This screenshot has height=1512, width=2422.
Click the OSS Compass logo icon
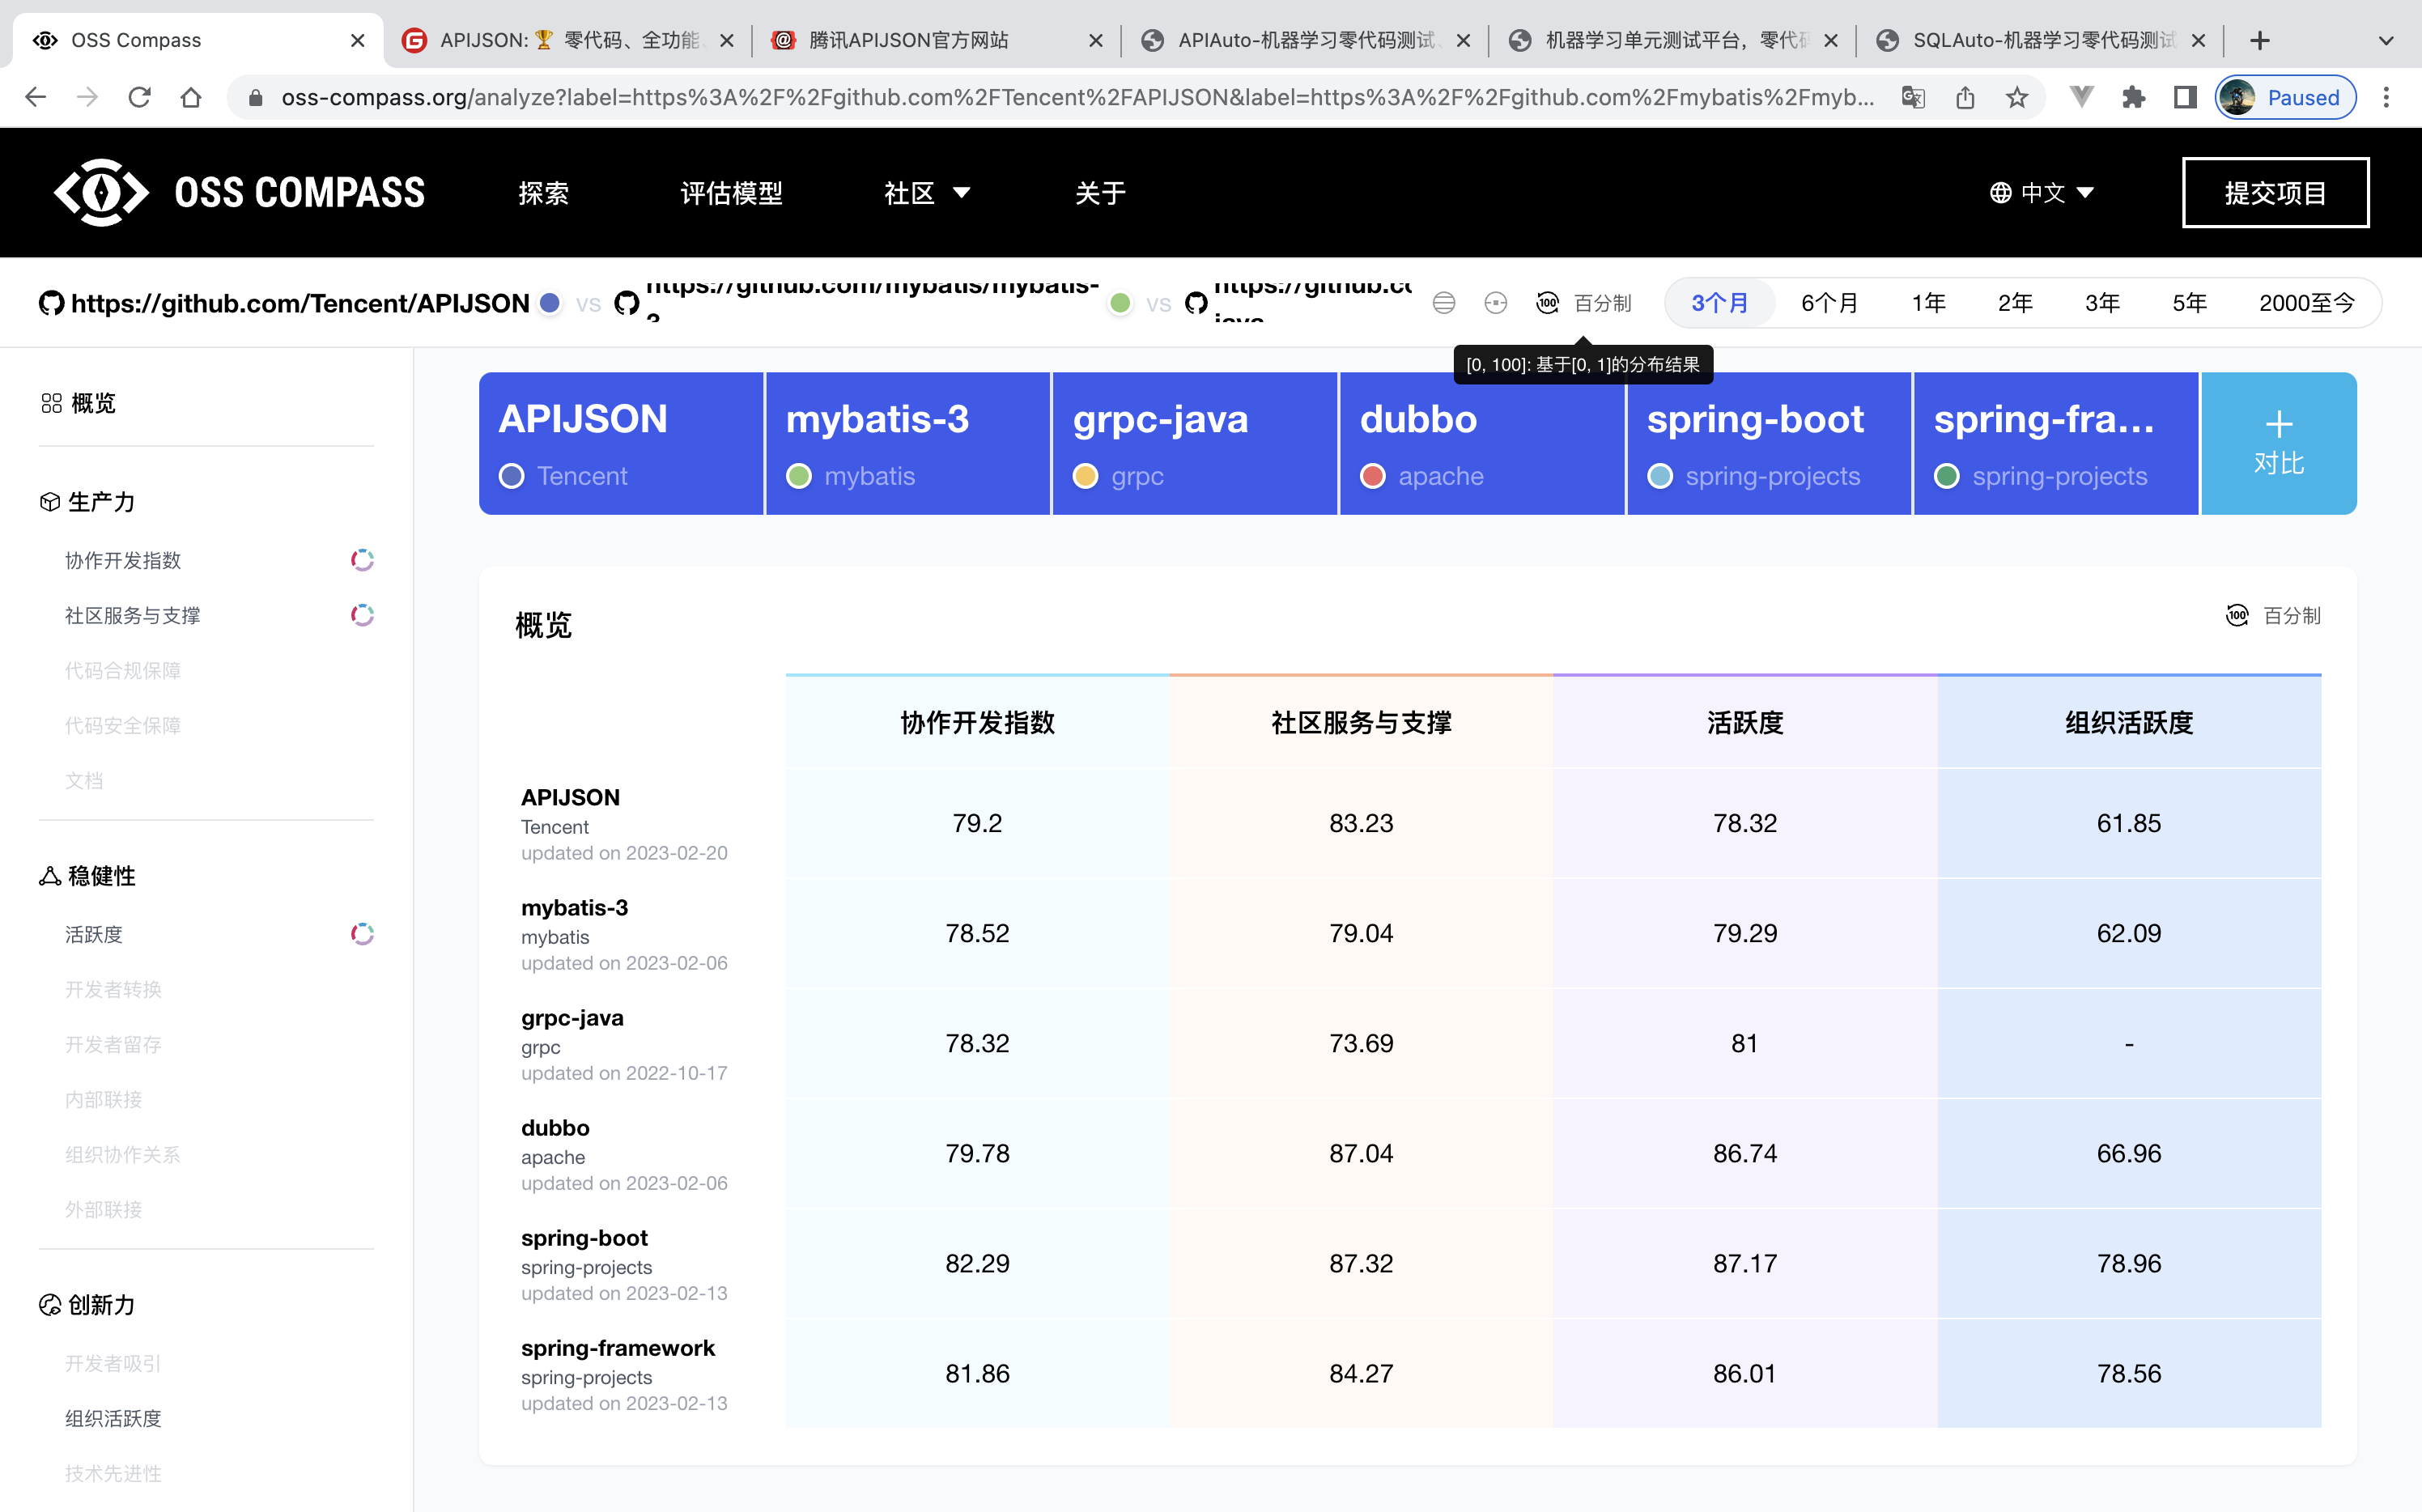click(100, 192)
